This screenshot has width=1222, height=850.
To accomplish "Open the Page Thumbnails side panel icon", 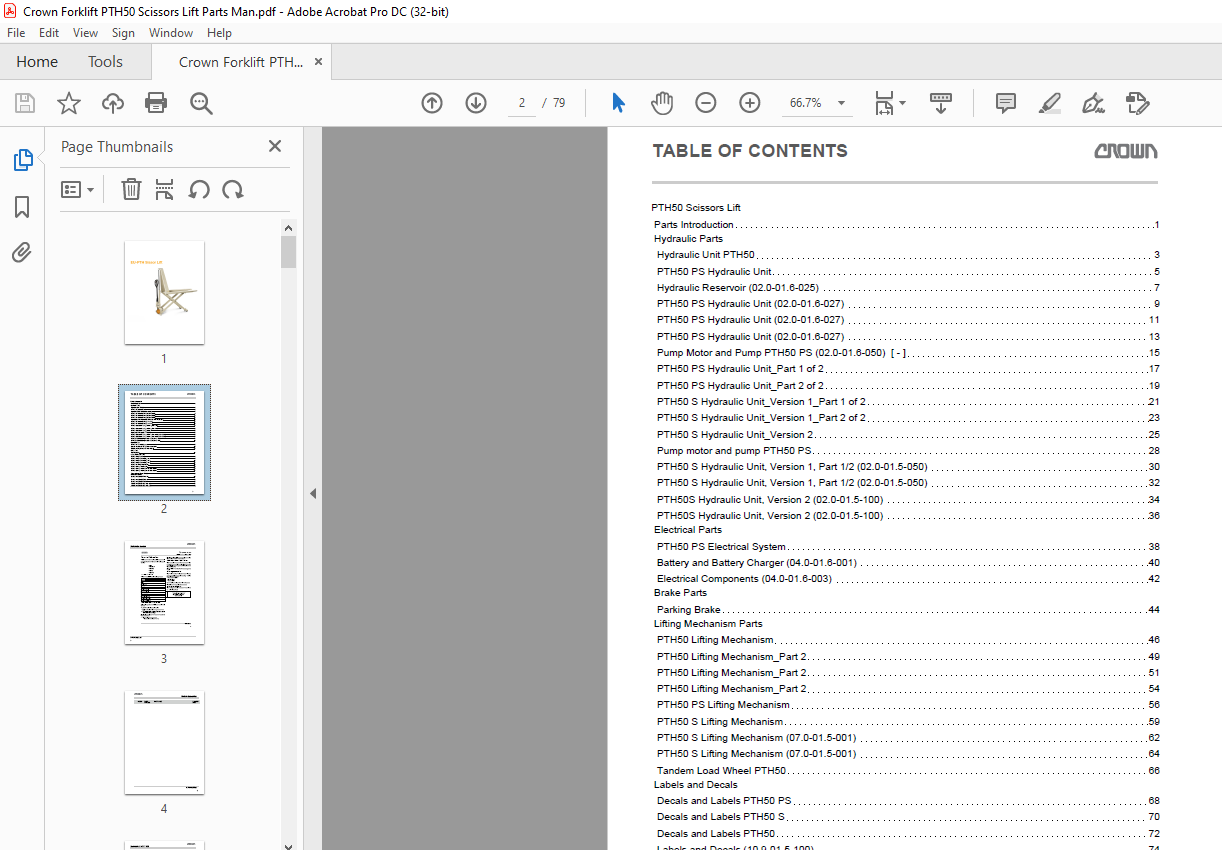I will [x=22, y=160].
